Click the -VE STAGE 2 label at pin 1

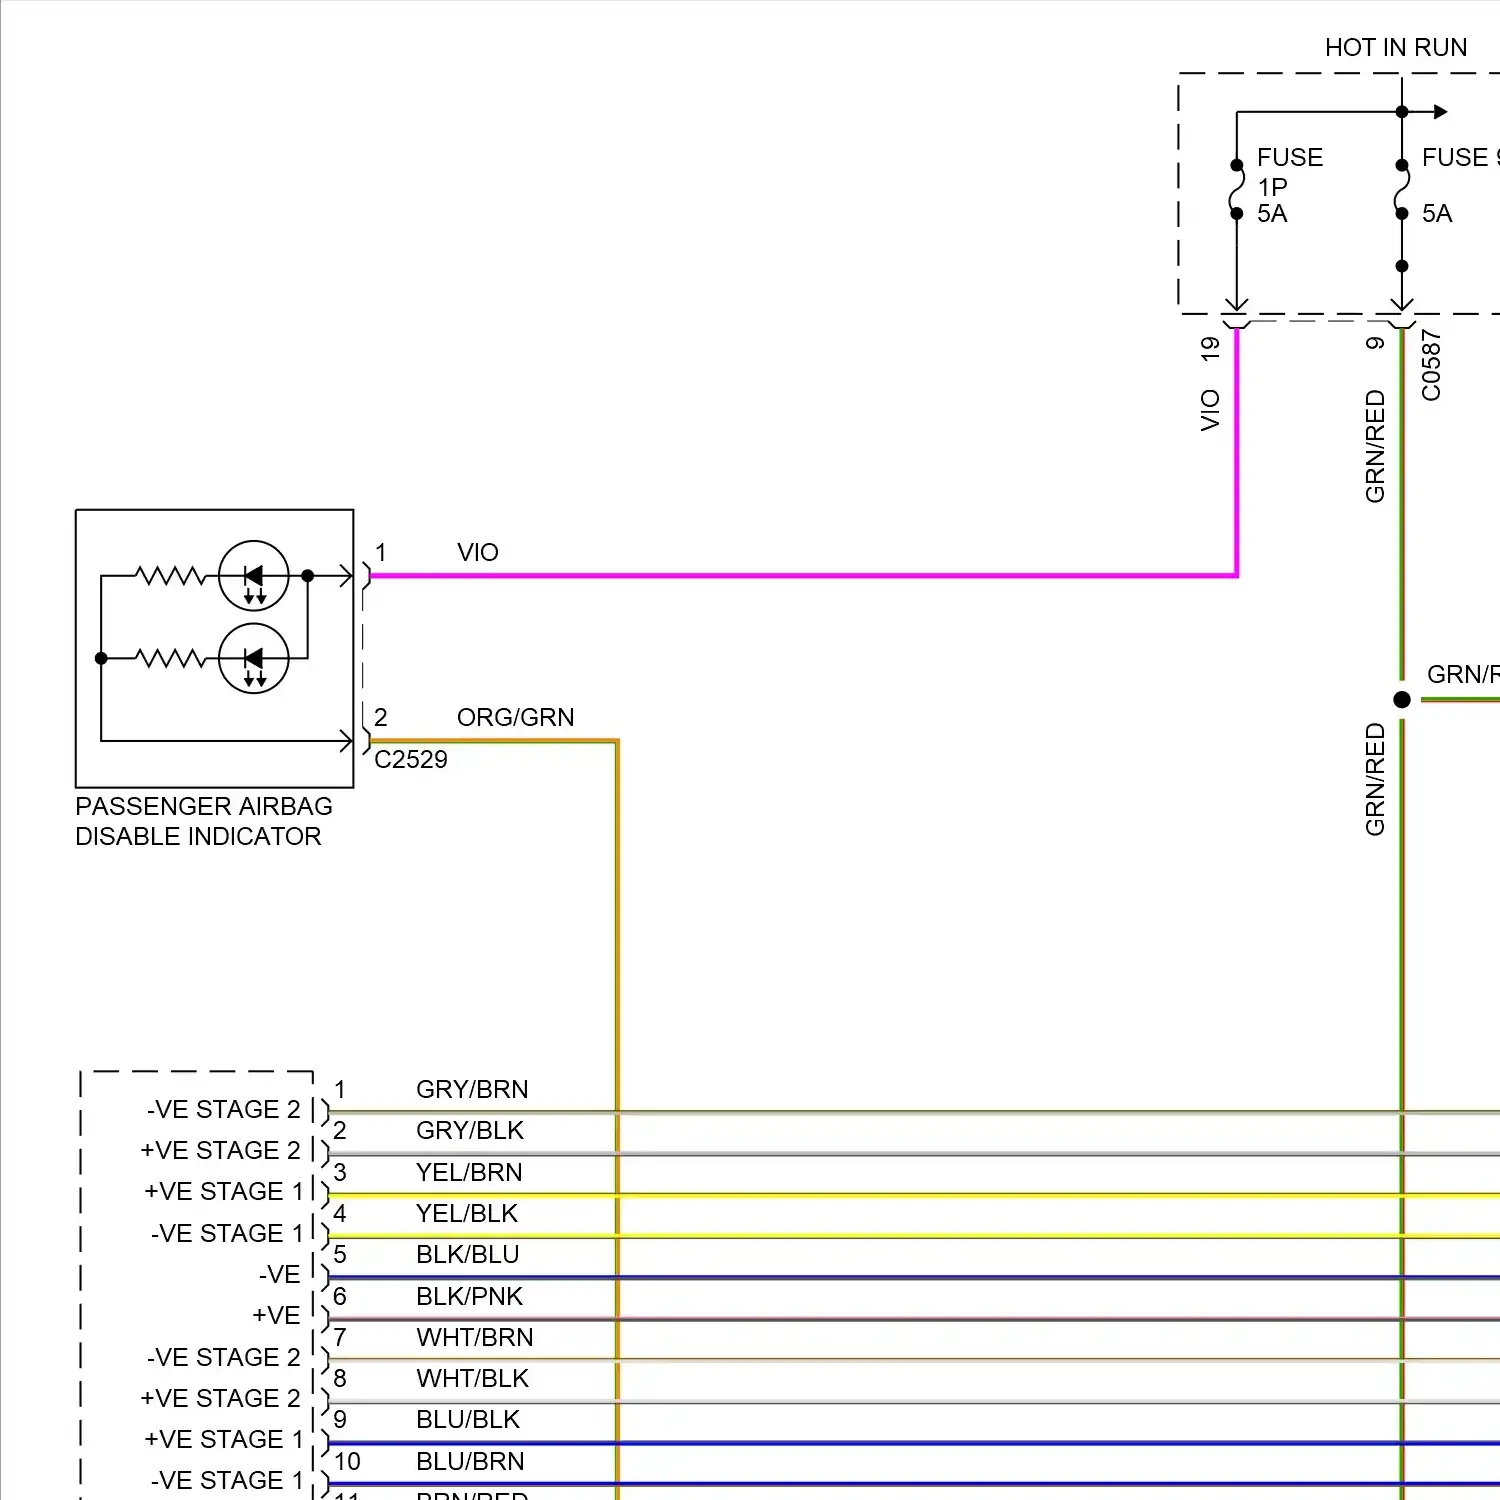pyautogui.click(x=224, y=1109)
